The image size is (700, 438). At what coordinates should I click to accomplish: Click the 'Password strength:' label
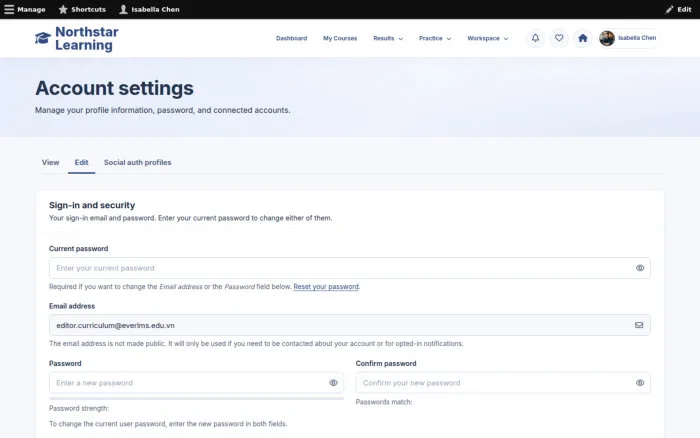point(79,408)
